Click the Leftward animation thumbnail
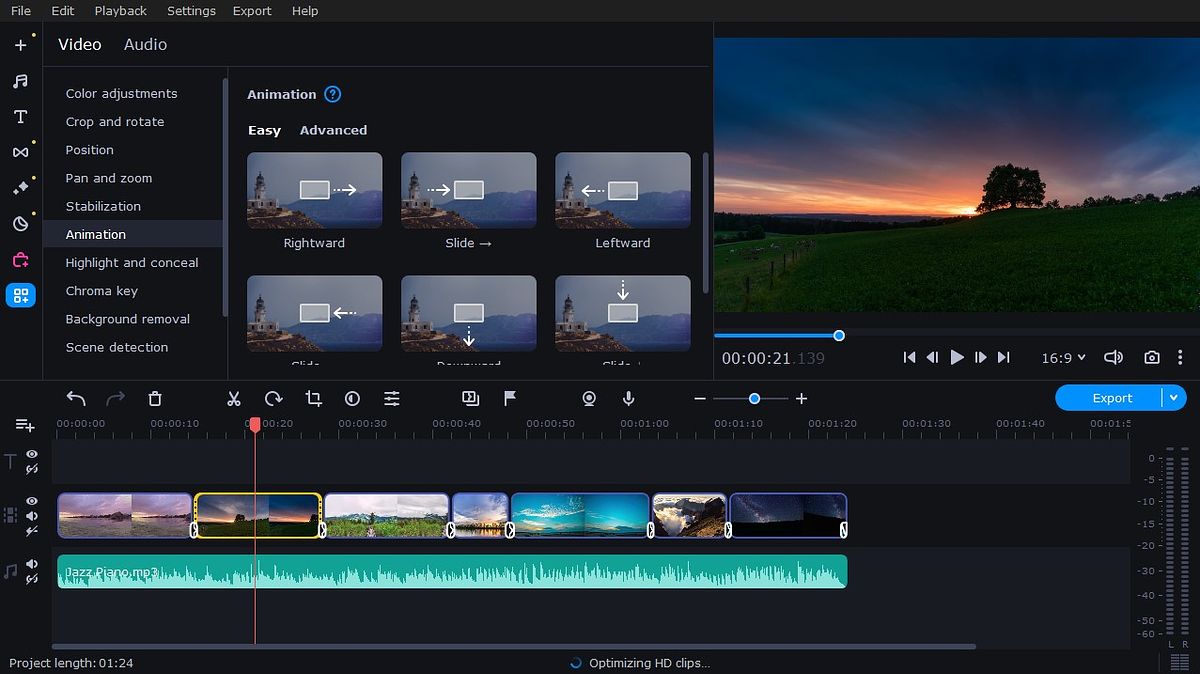The image size is (1200, 674). click(x=622, y=190)
